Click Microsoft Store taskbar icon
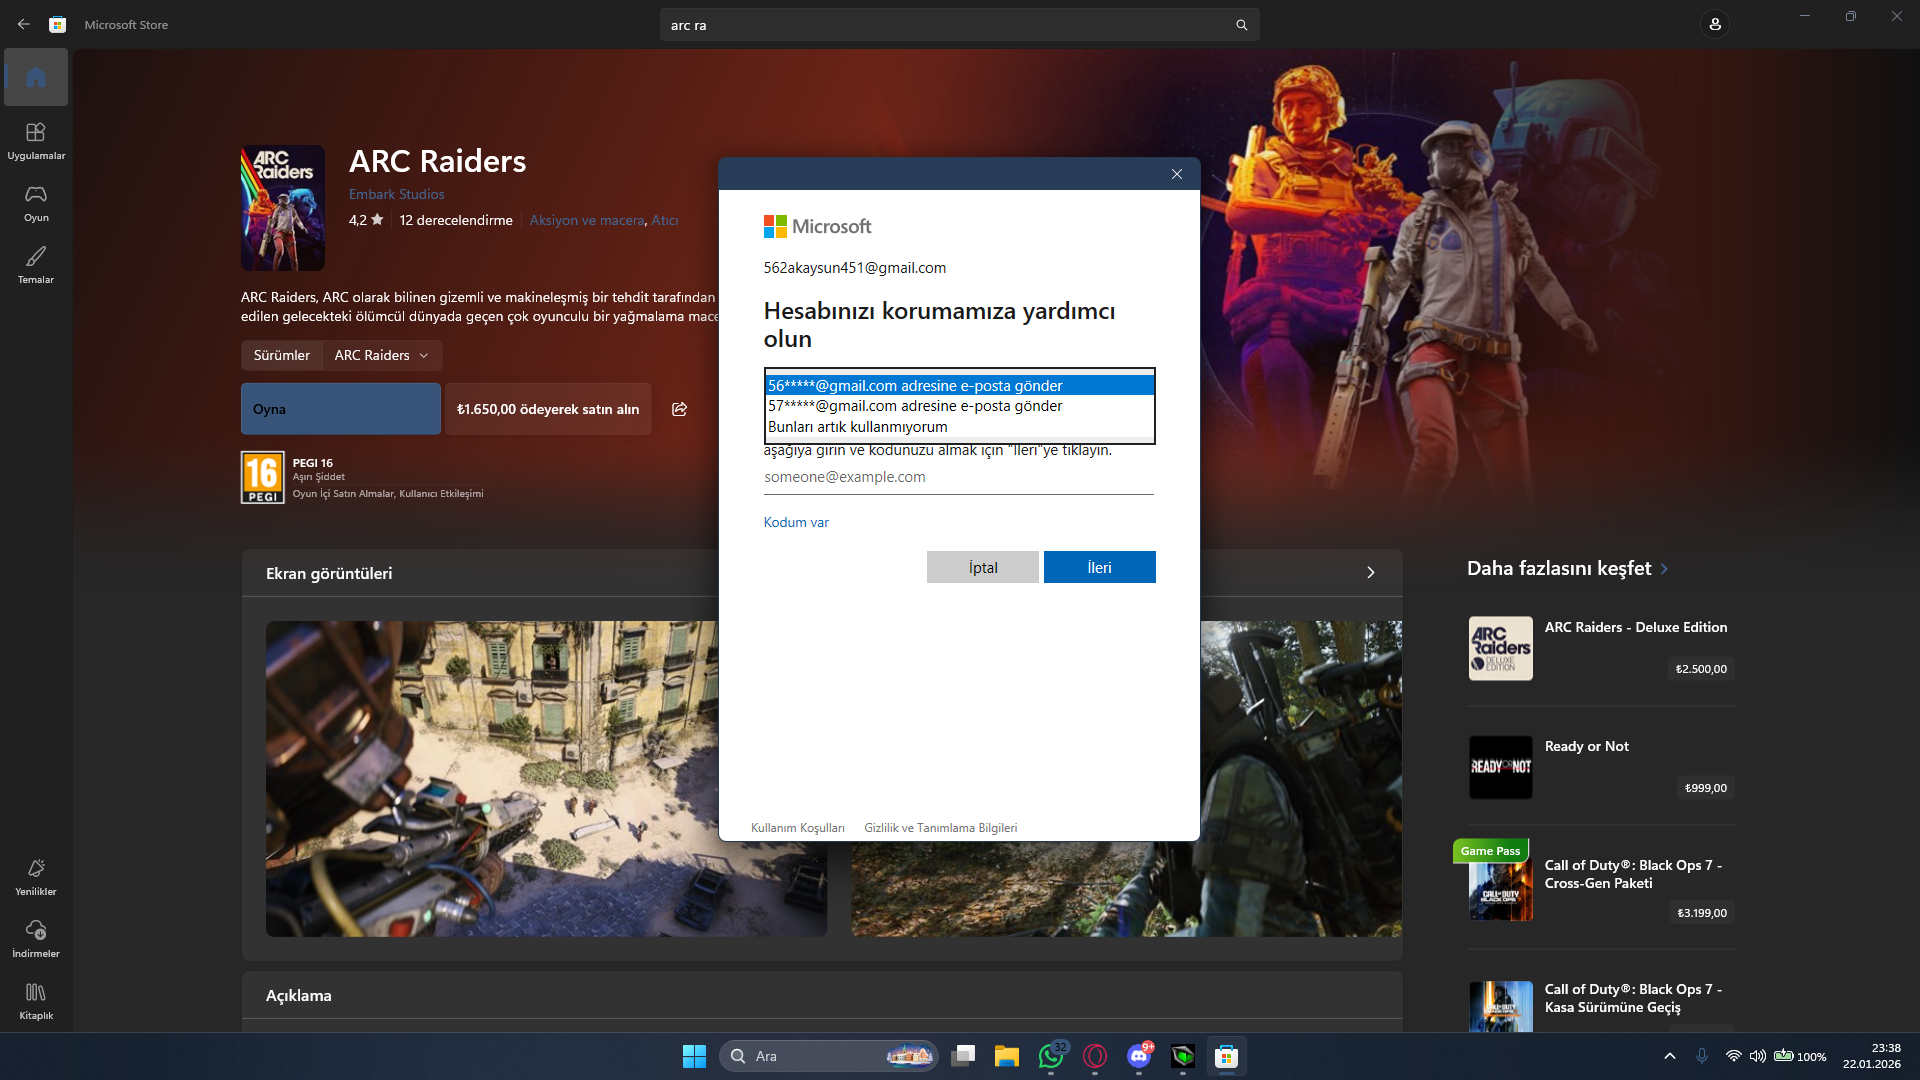The image size is (1920, 1080). tap(1226, 1056)
